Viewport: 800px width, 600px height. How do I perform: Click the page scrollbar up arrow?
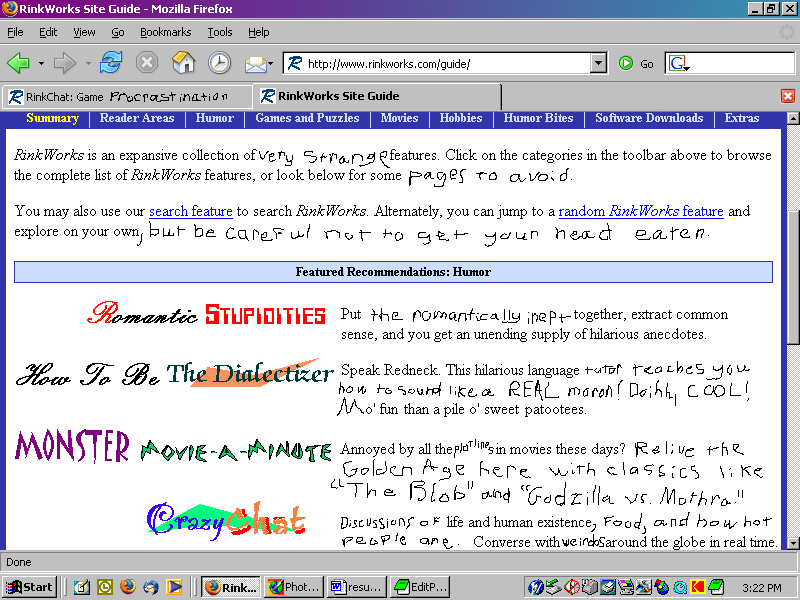point(793,119)
